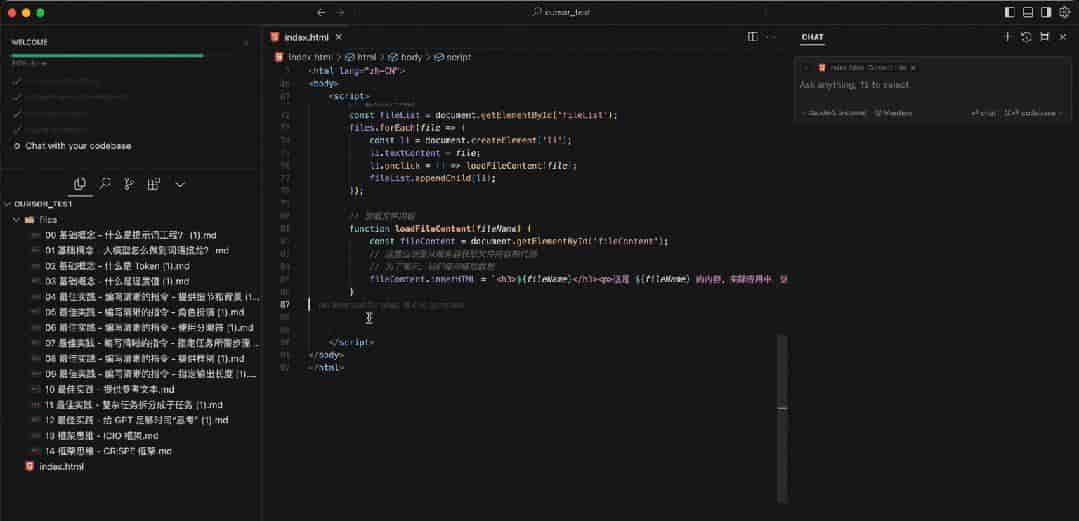The height and width of the screenshot is (521, 1079).
Task: Select the index.html editor tab
Action: point(306,37)
